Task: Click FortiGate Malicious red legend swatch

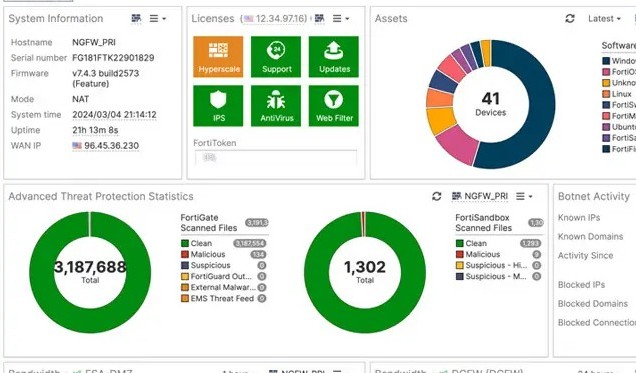Action: (x=185, y=254)
